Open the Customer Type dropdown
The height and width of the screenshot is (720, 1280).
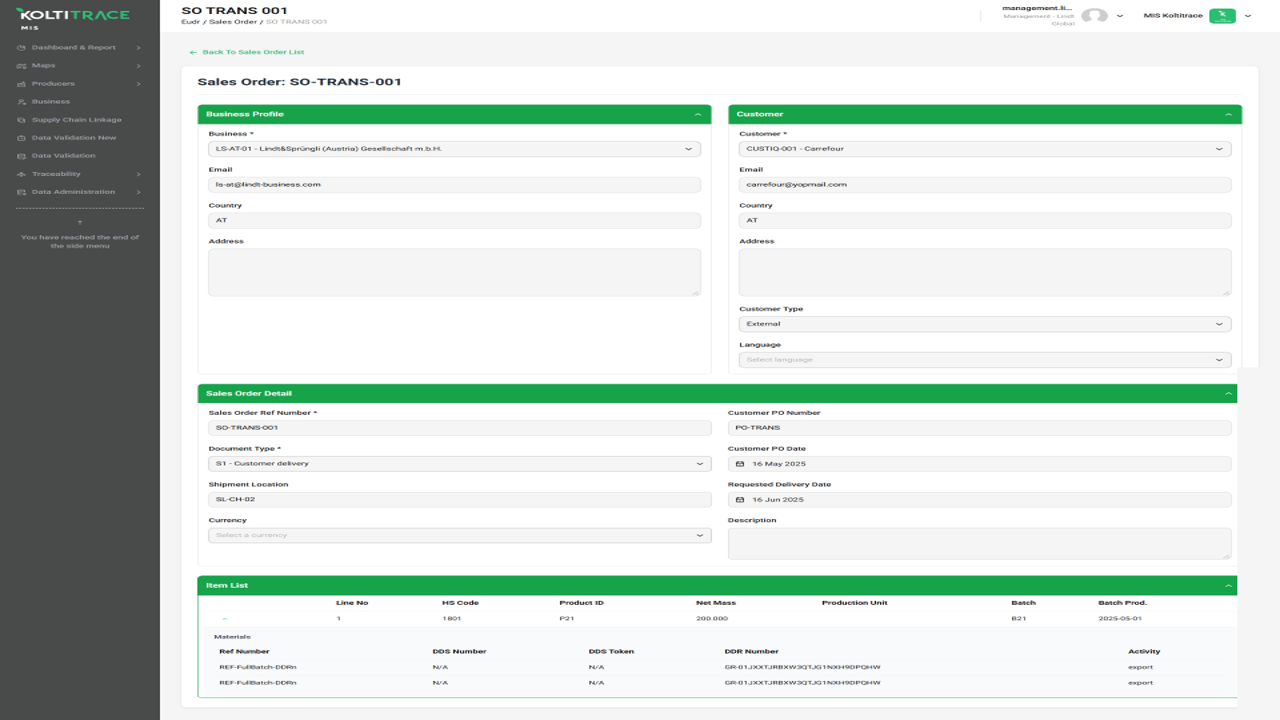[x=985, y=324]
